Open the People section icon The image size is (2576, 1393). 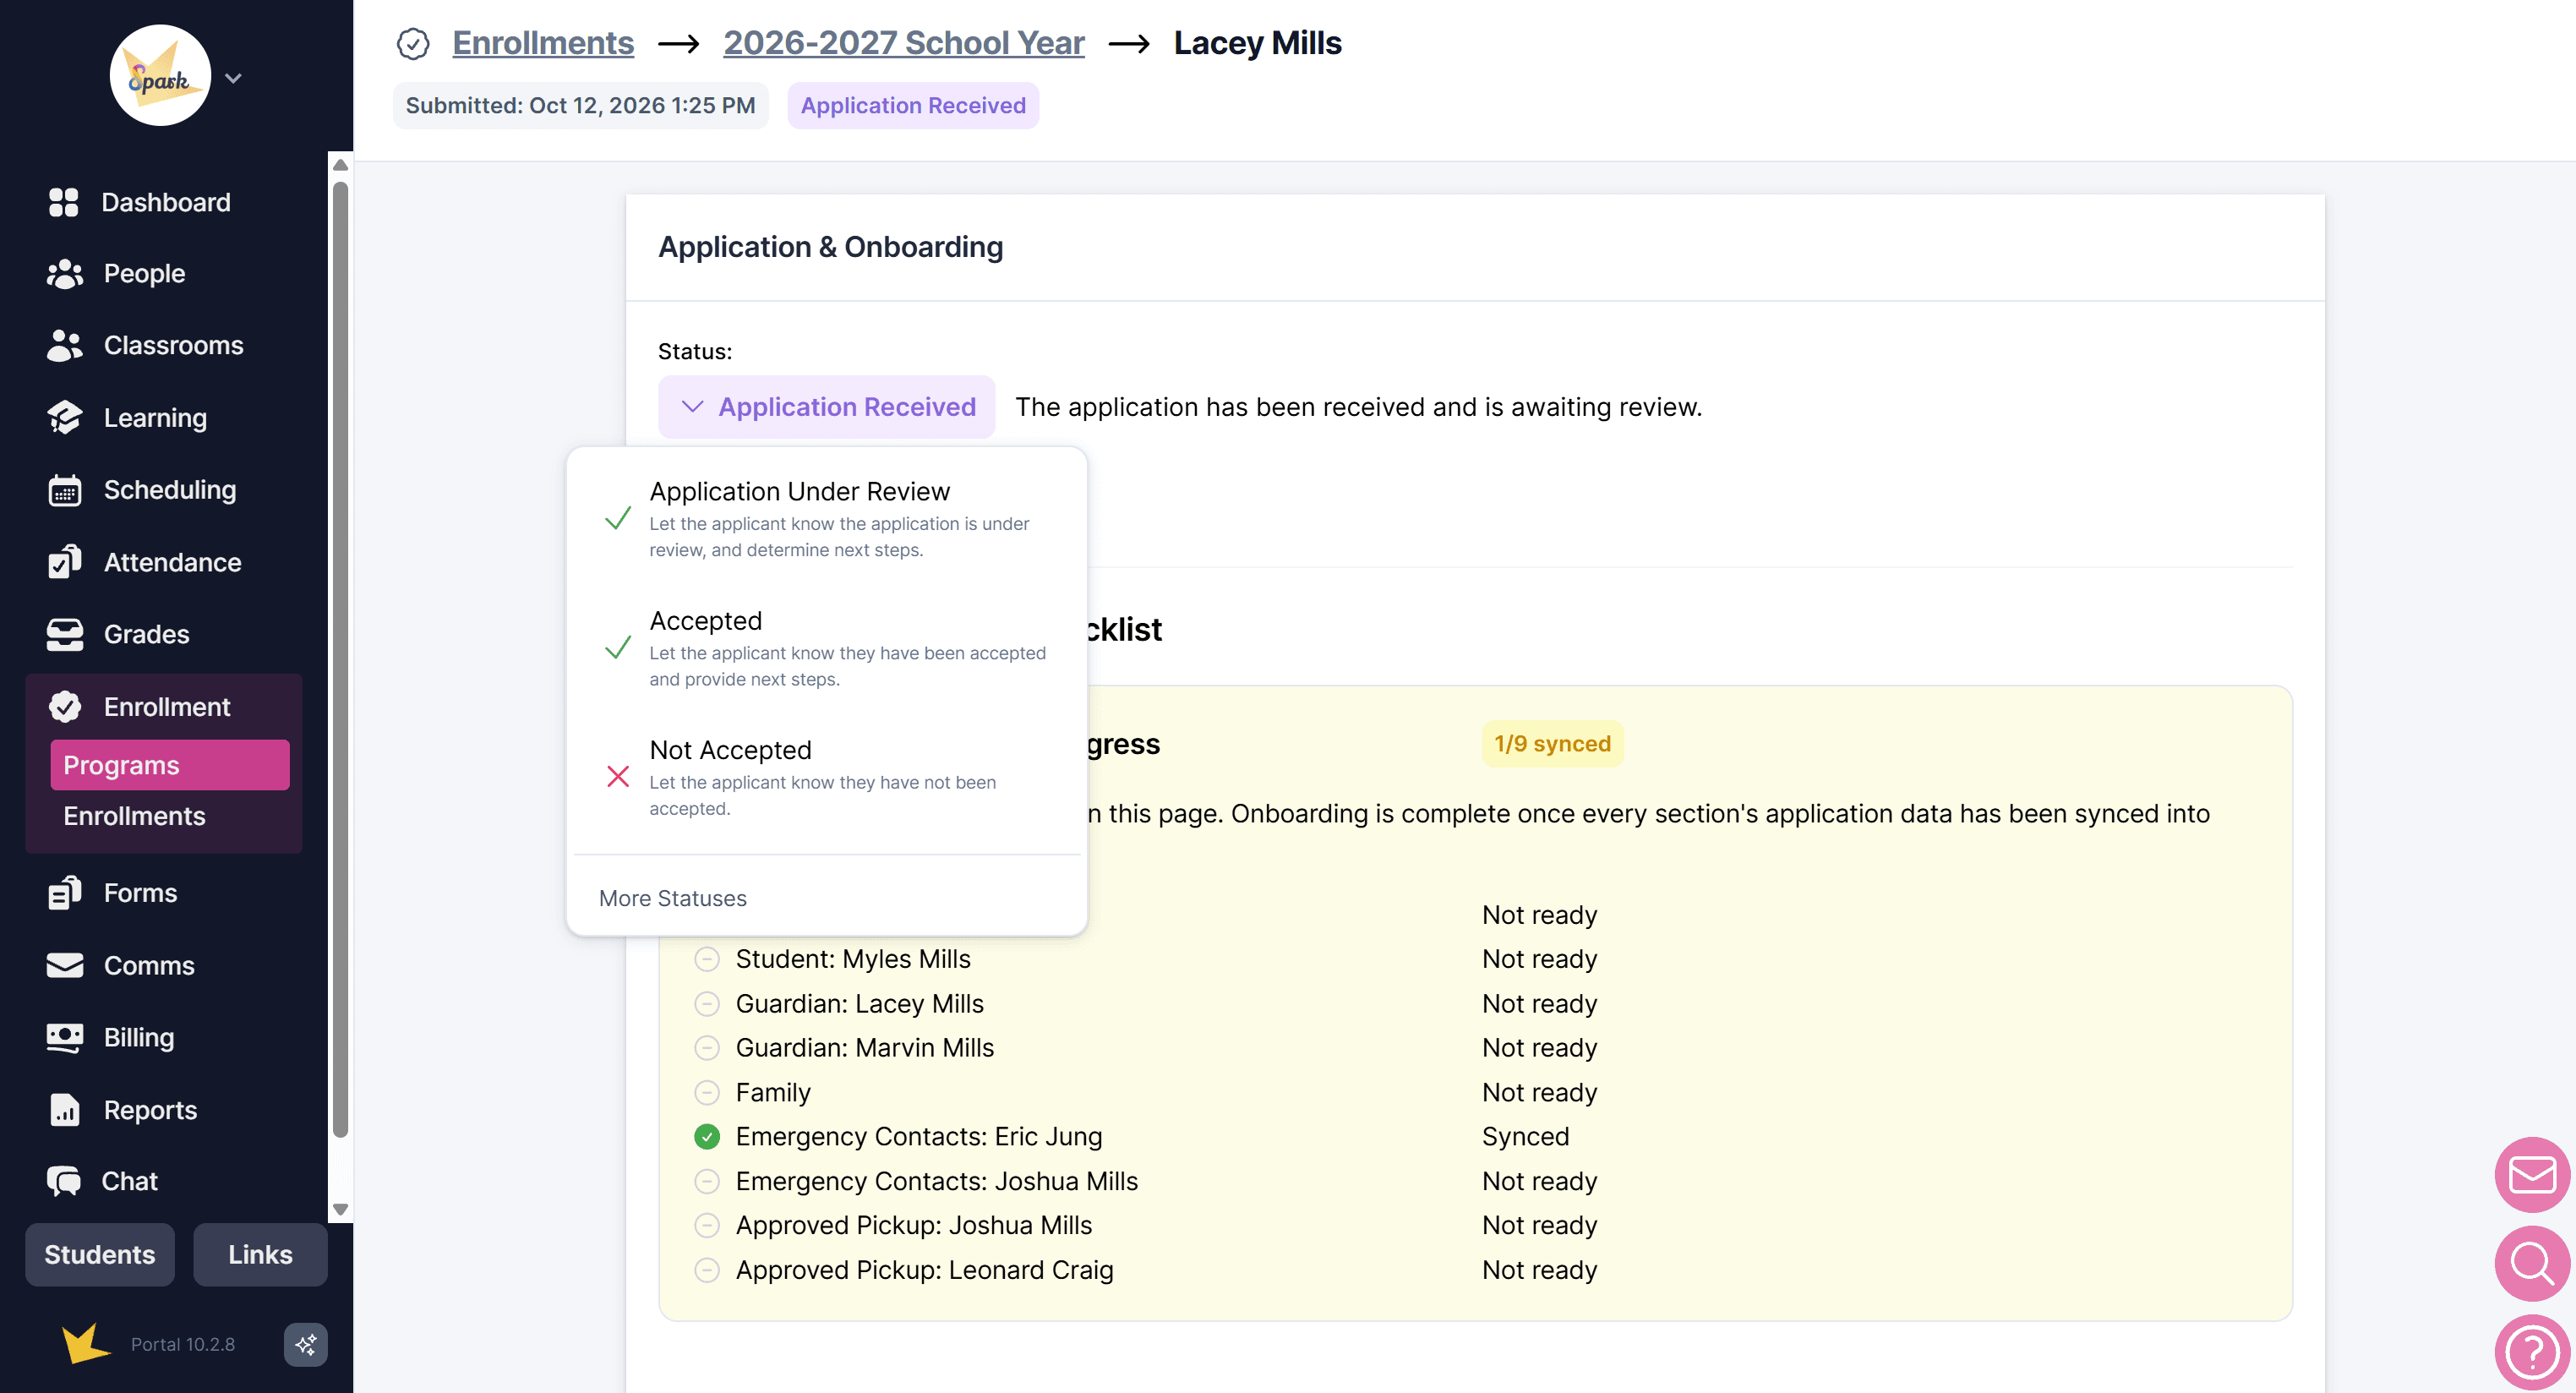tap(65, 273)
